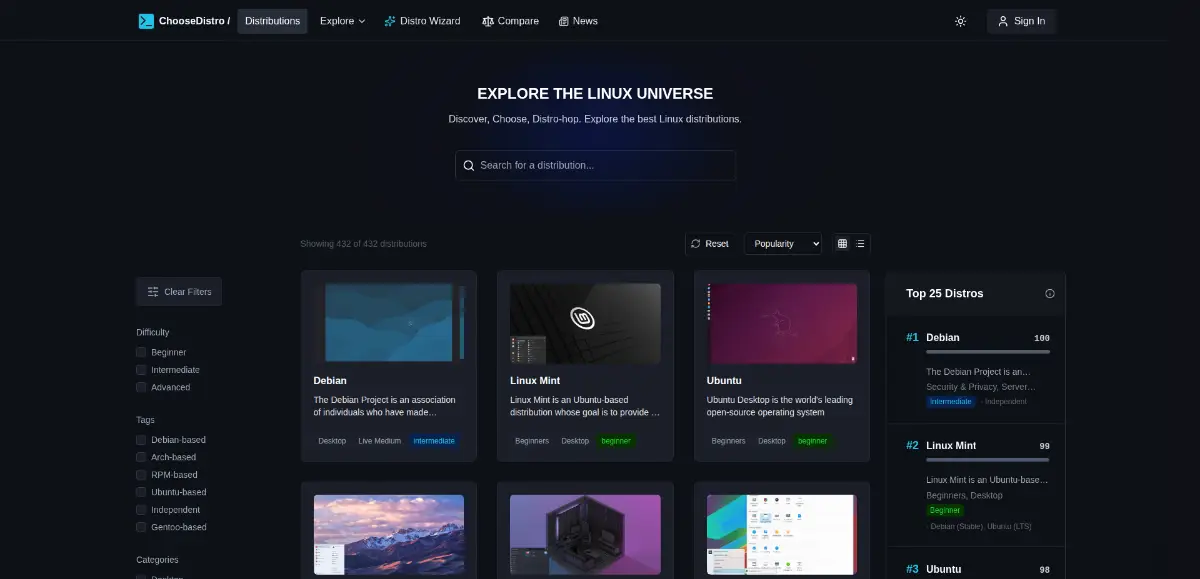
Task: Toggle light mode with the sun icon
Action: click(x=960, y=20)
